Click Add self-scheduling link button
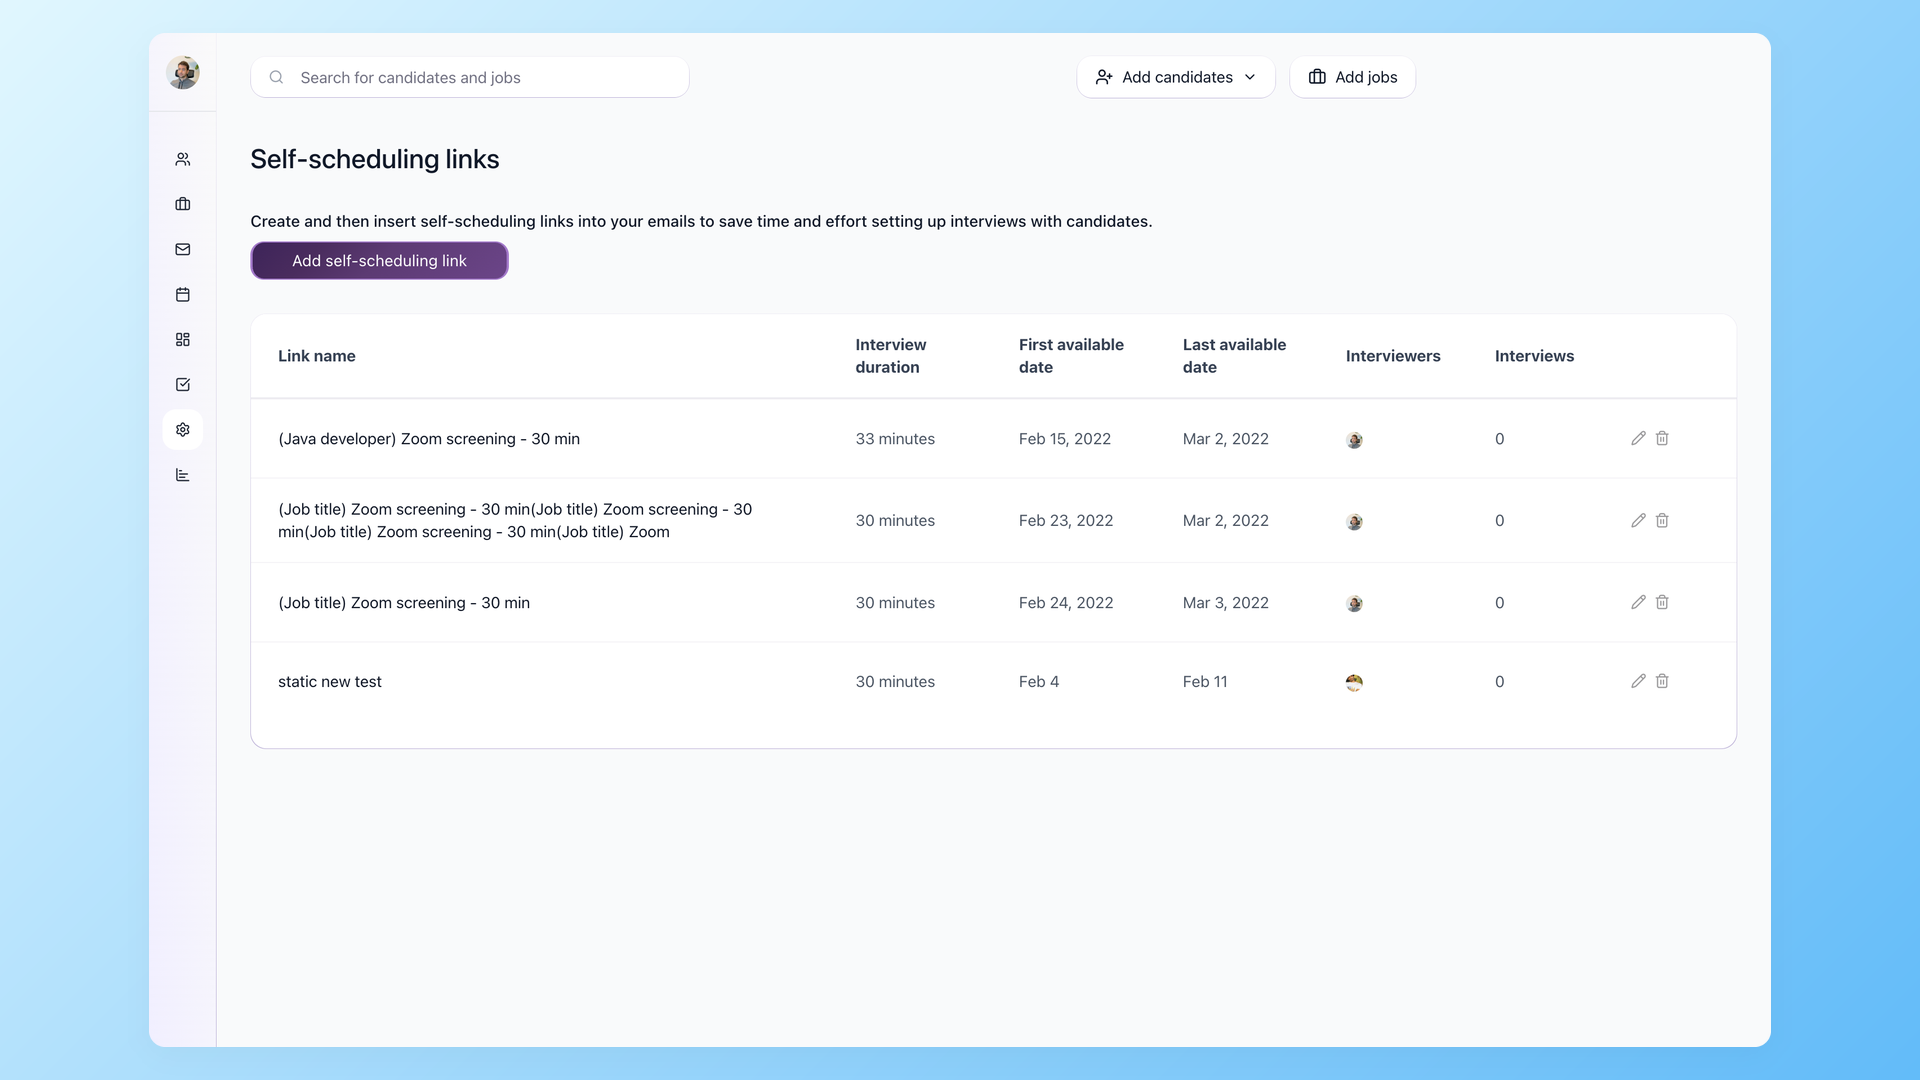This screenshot has height=1080, width=1920. click(379, 260)
